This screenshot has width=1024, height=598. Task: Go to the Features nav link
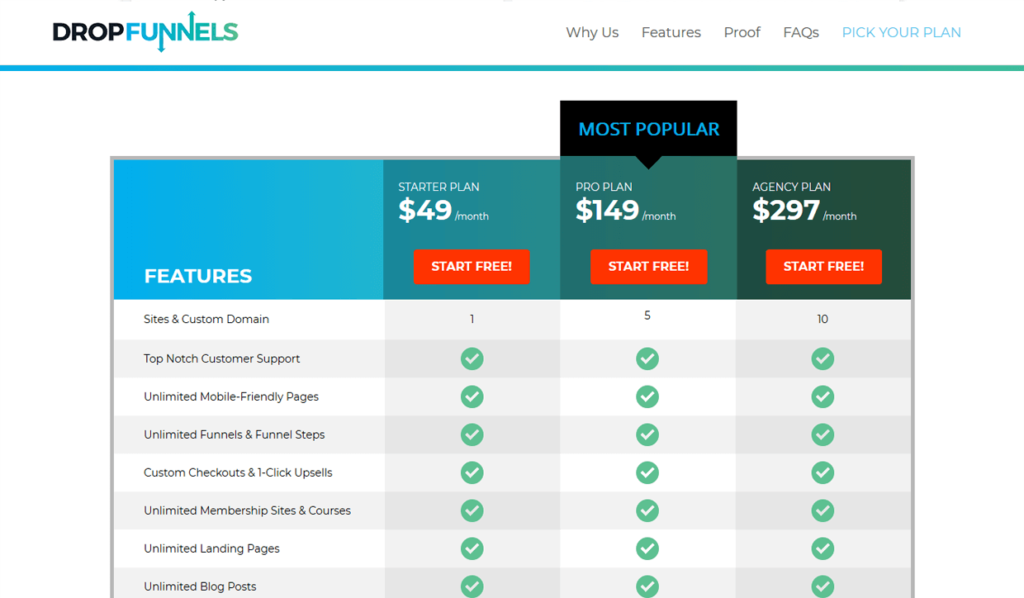(x=671, y=33)
